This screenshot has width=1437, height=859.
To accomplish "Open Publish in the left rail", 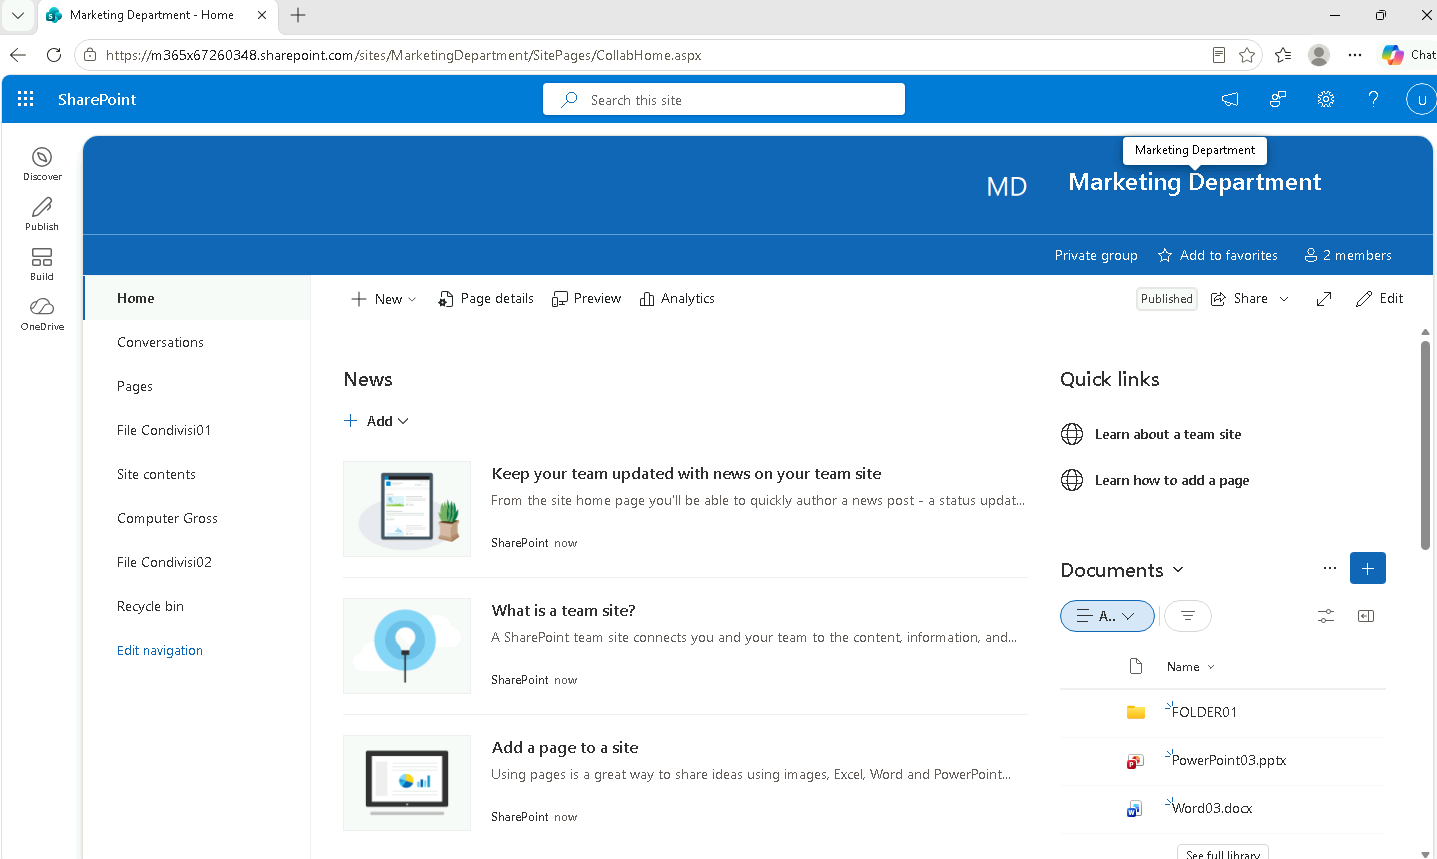I will (42, 214).
